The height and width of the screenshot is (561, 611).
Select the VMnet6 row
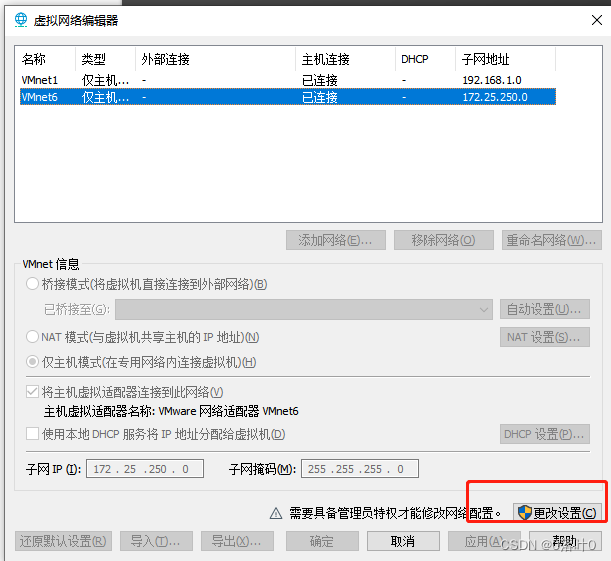pyautogui.click(x=288, y=97)
